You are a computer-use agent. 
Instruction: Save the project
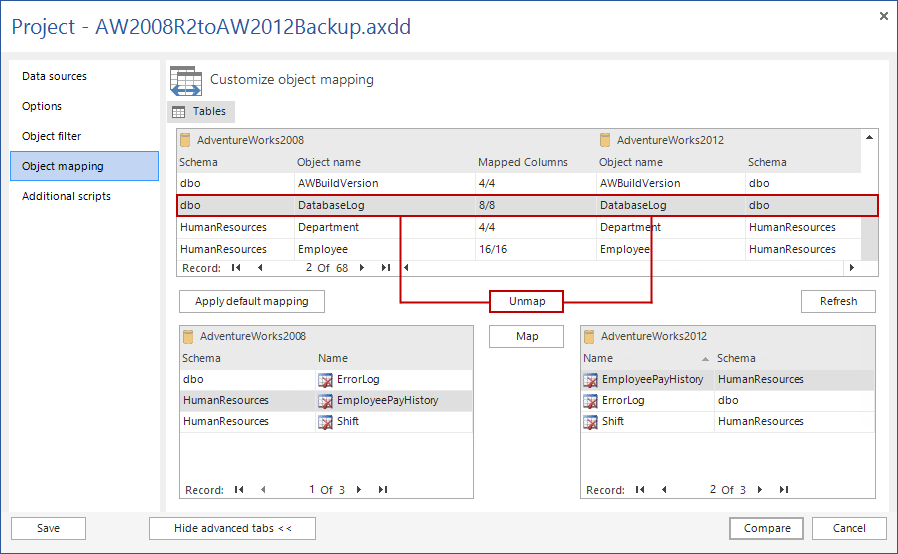[49, 528]
